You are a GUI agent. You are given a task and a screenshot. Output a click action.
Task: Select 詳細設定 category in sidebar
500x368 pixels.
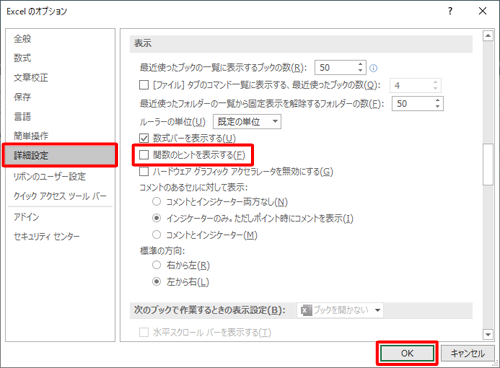tap(60, 155)
